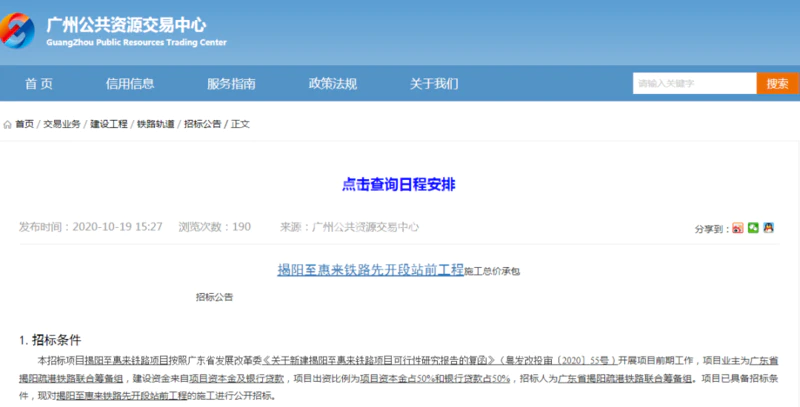Share the page to Weibo

(x=737, y=228)
